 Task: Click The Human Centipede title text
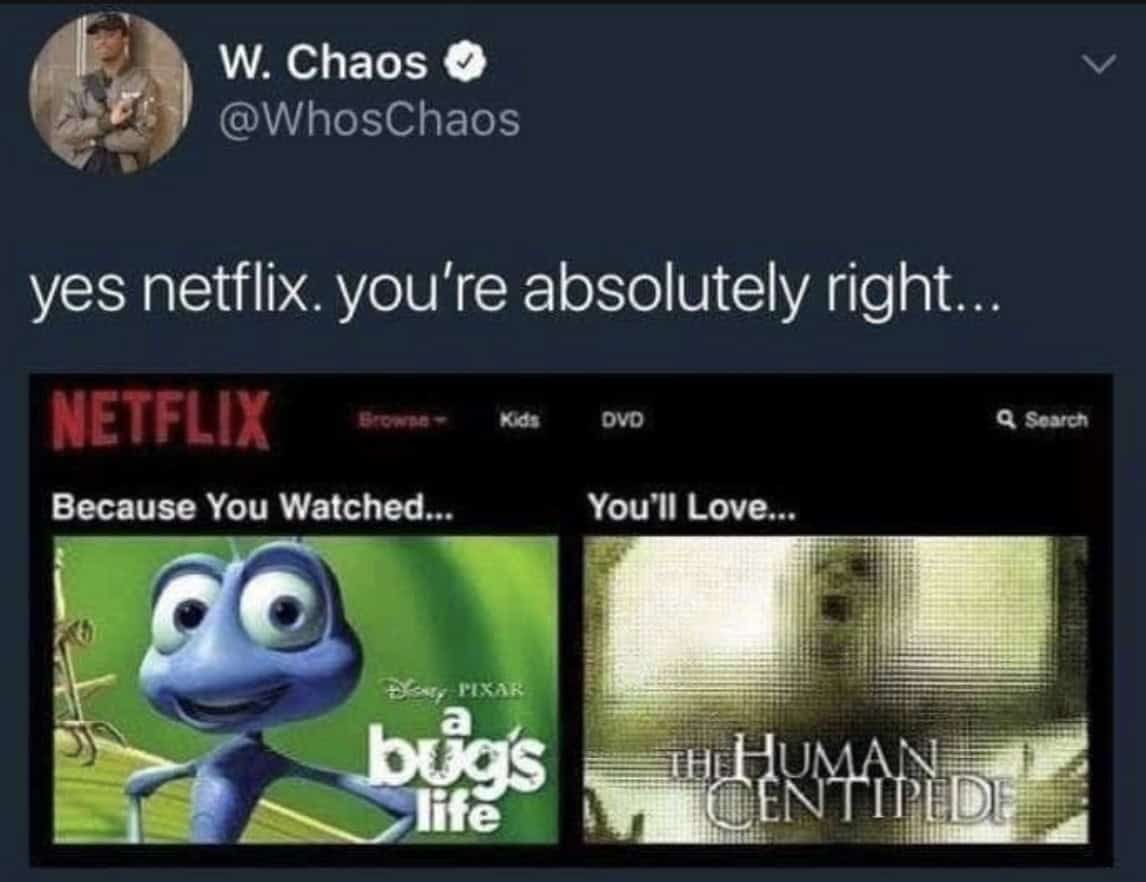coord(840,781)
